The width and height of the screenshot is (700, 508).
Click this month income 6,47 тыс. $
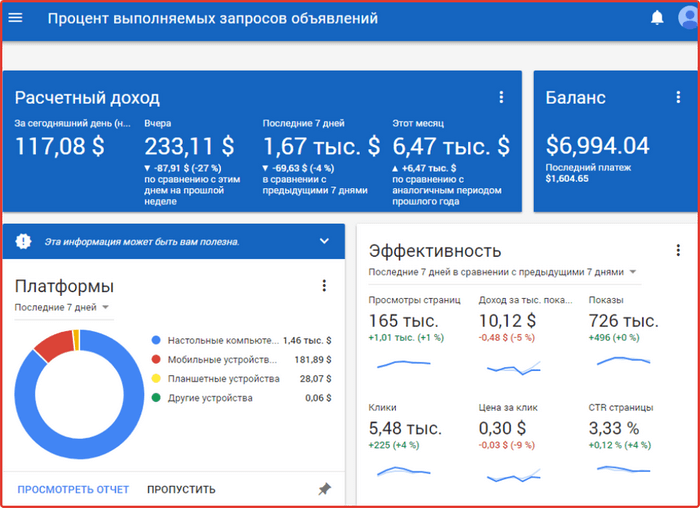point(451,146)
